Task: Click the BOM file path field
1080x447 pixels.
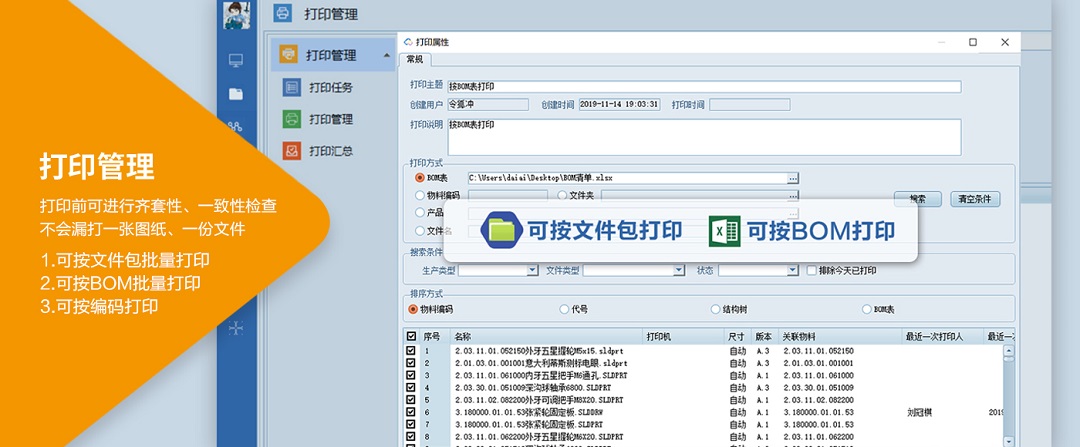Action: (627, 178)
